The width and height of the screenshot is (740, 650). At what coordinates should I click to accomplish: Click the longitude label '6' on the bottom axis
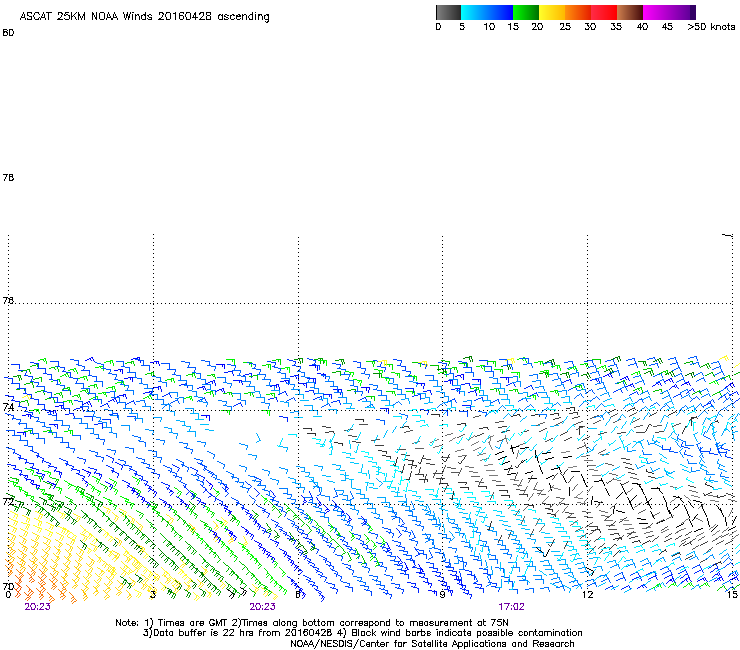point(298,595)
